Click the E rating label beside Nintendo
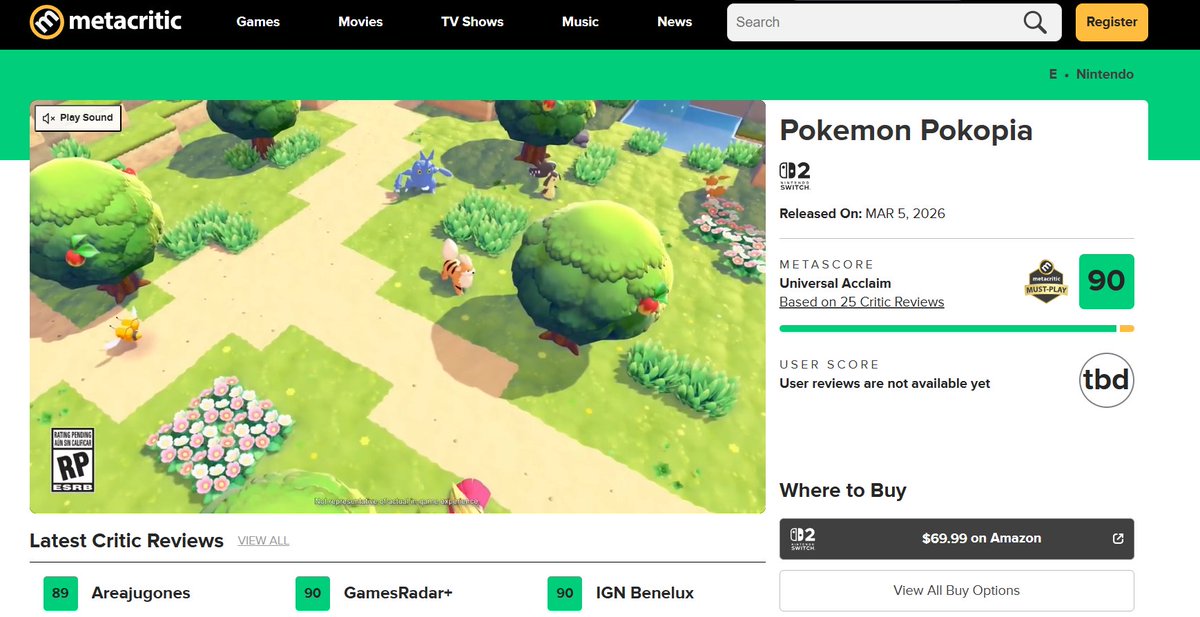Image resolution: width=1200 pixels, height=617 pixels. click(1053, 74)
